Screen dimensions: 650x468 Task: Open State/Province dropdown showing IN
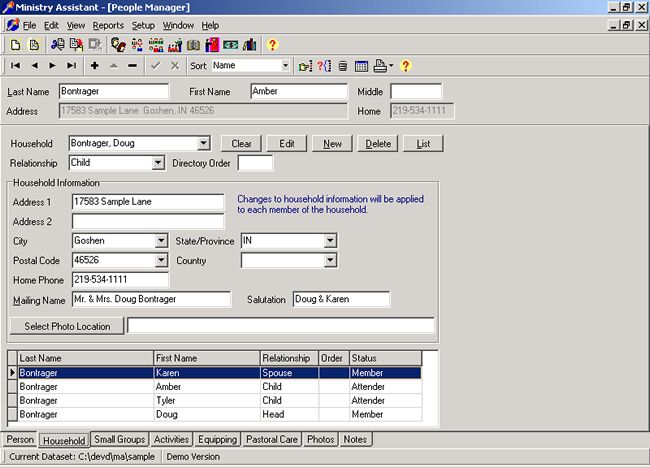click(330, 241)
